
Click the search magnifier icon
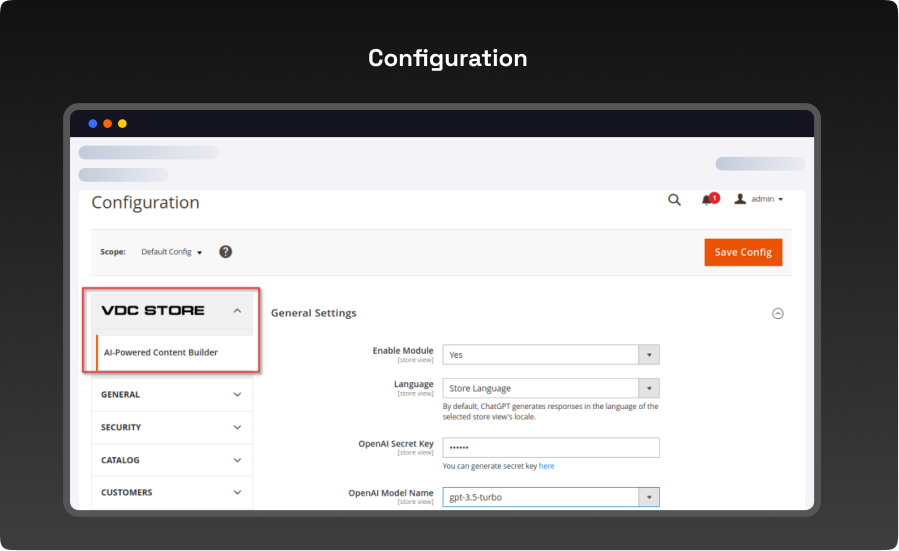tap(674, 200)
